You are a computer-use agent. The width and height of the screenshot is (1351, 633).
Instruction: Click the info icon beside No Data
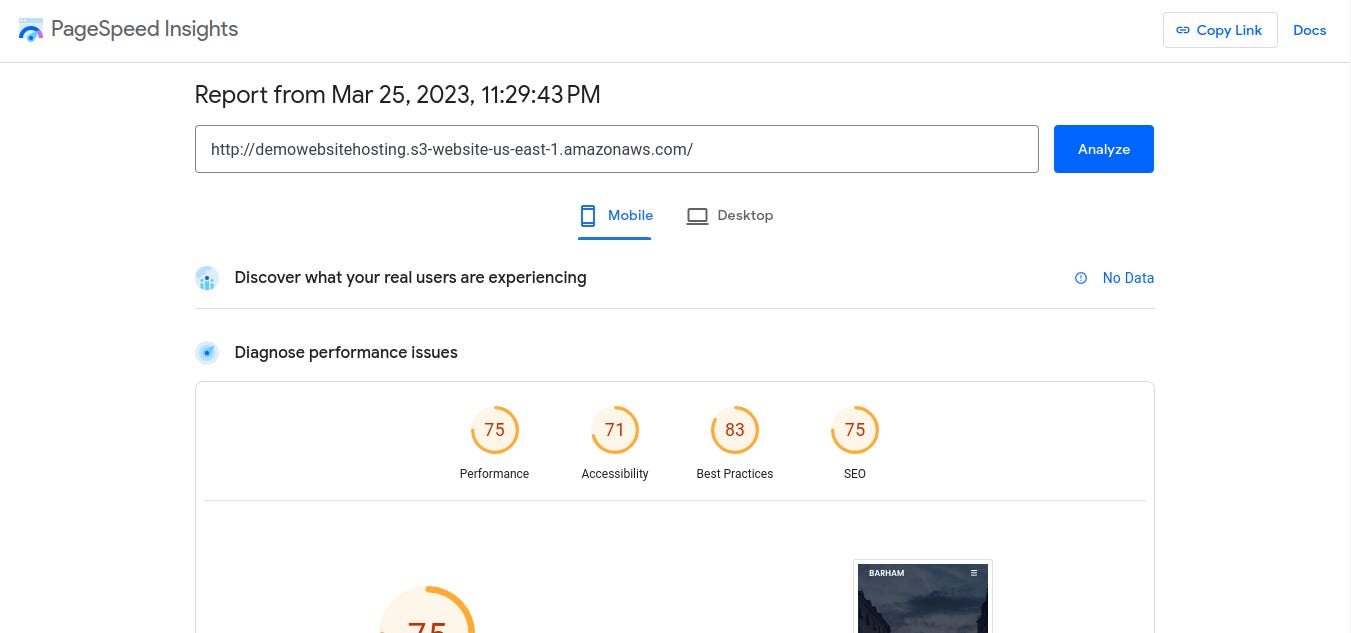click(x=1081, y=278)
